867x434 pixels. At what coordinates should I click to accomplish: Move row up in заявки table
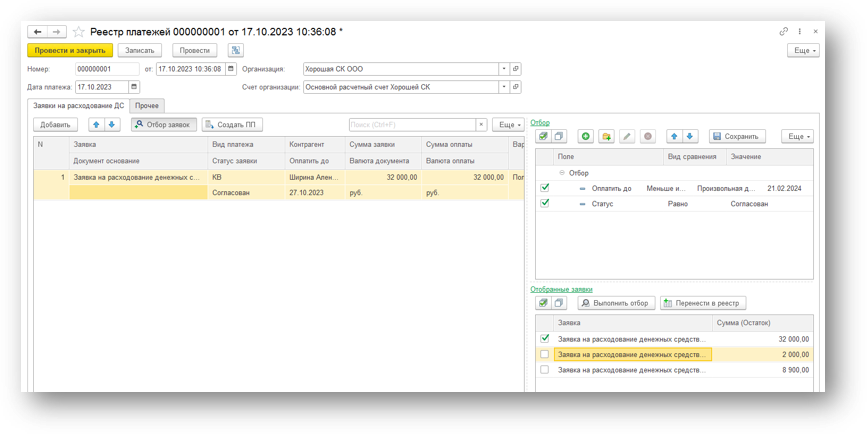coord(96,125)
